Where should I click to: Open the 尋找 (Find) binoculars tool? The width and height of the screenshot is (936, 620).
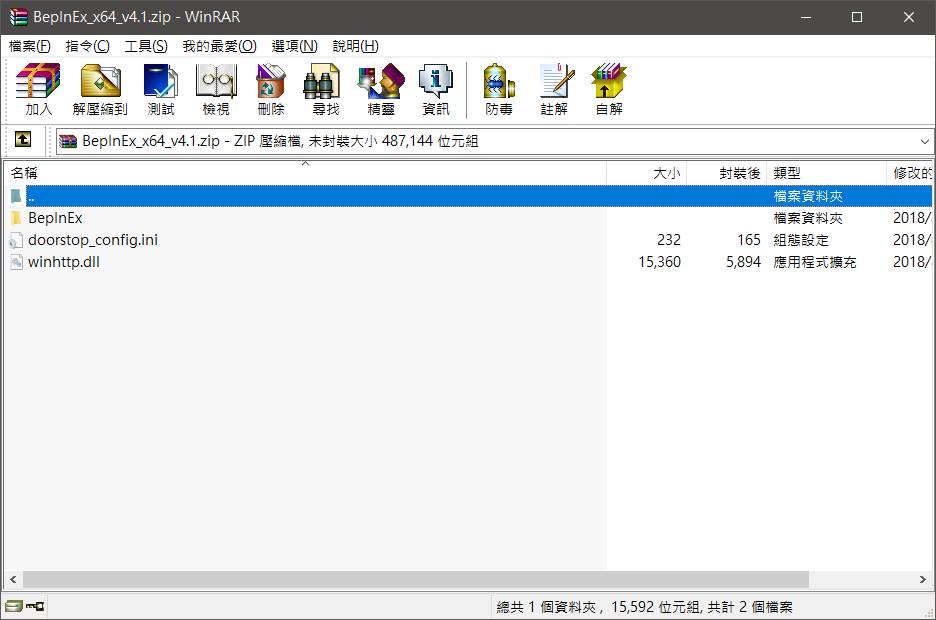tap(325, 89)
